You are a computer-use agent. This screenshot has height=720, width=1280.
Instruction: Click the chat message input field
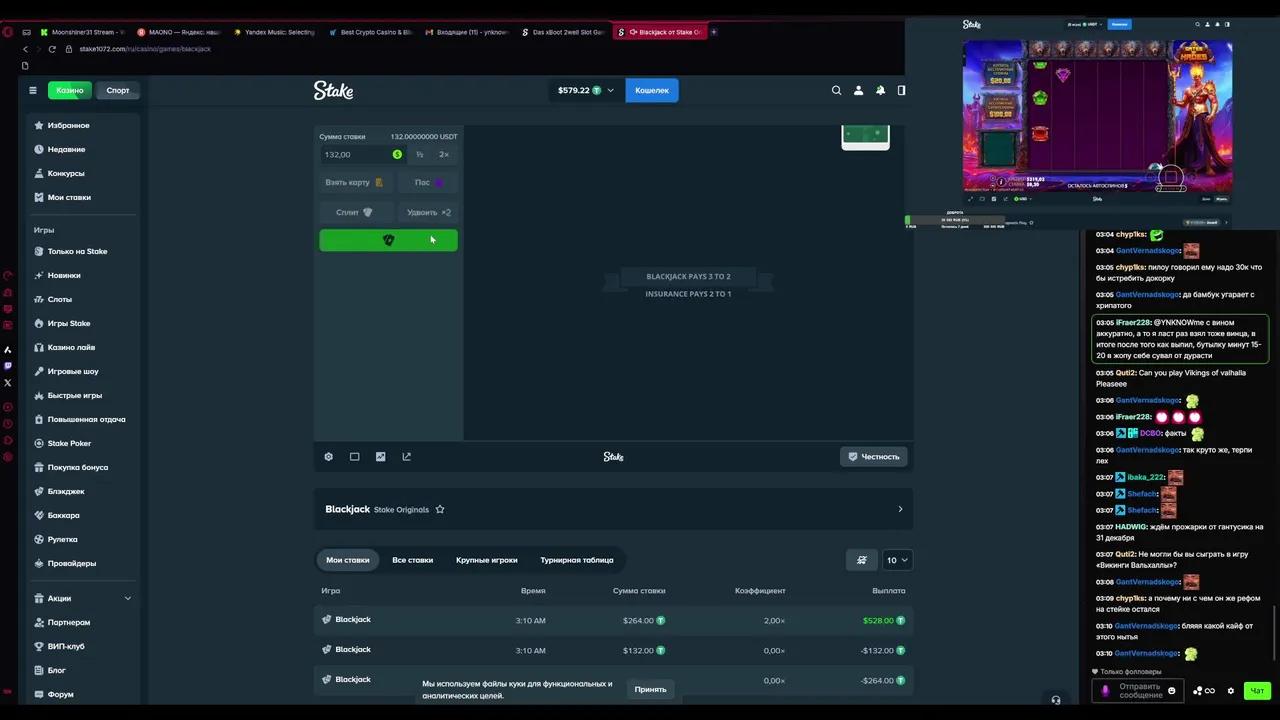1140,691
